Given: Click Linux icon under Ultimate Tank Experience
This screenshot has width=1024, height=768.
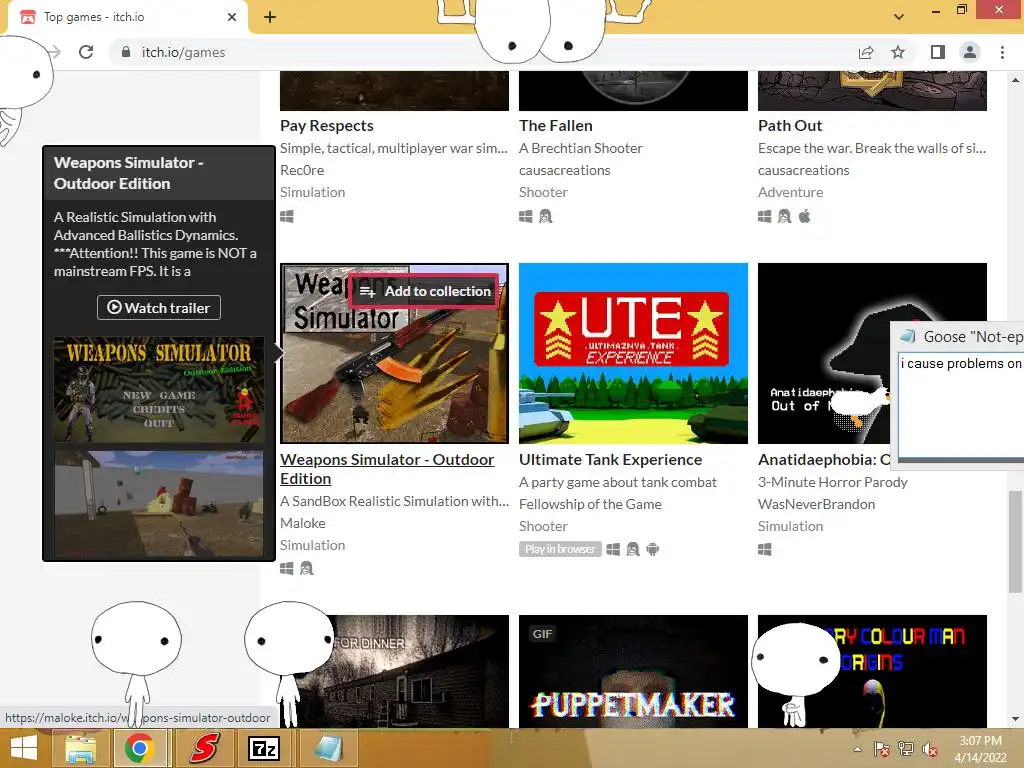Looking at the screenshot, I should [x=632, y=549].
